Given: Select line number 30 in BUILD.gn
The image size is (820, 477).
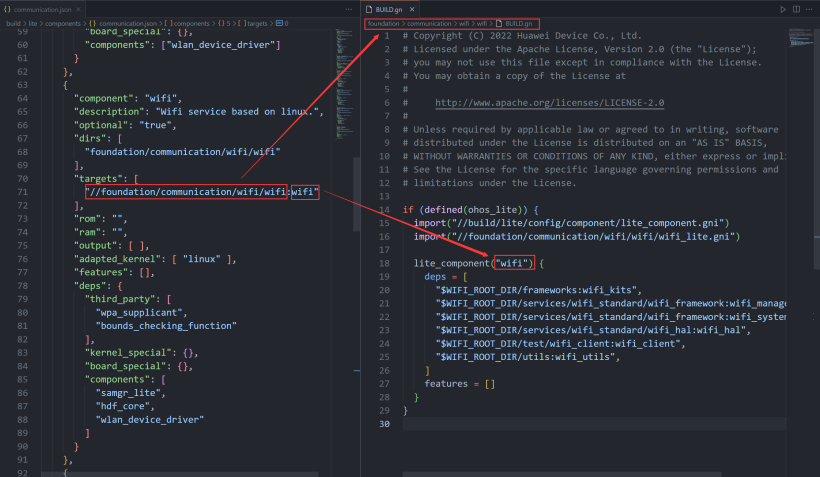Looking at the screenshot, I should click(384, 424).
